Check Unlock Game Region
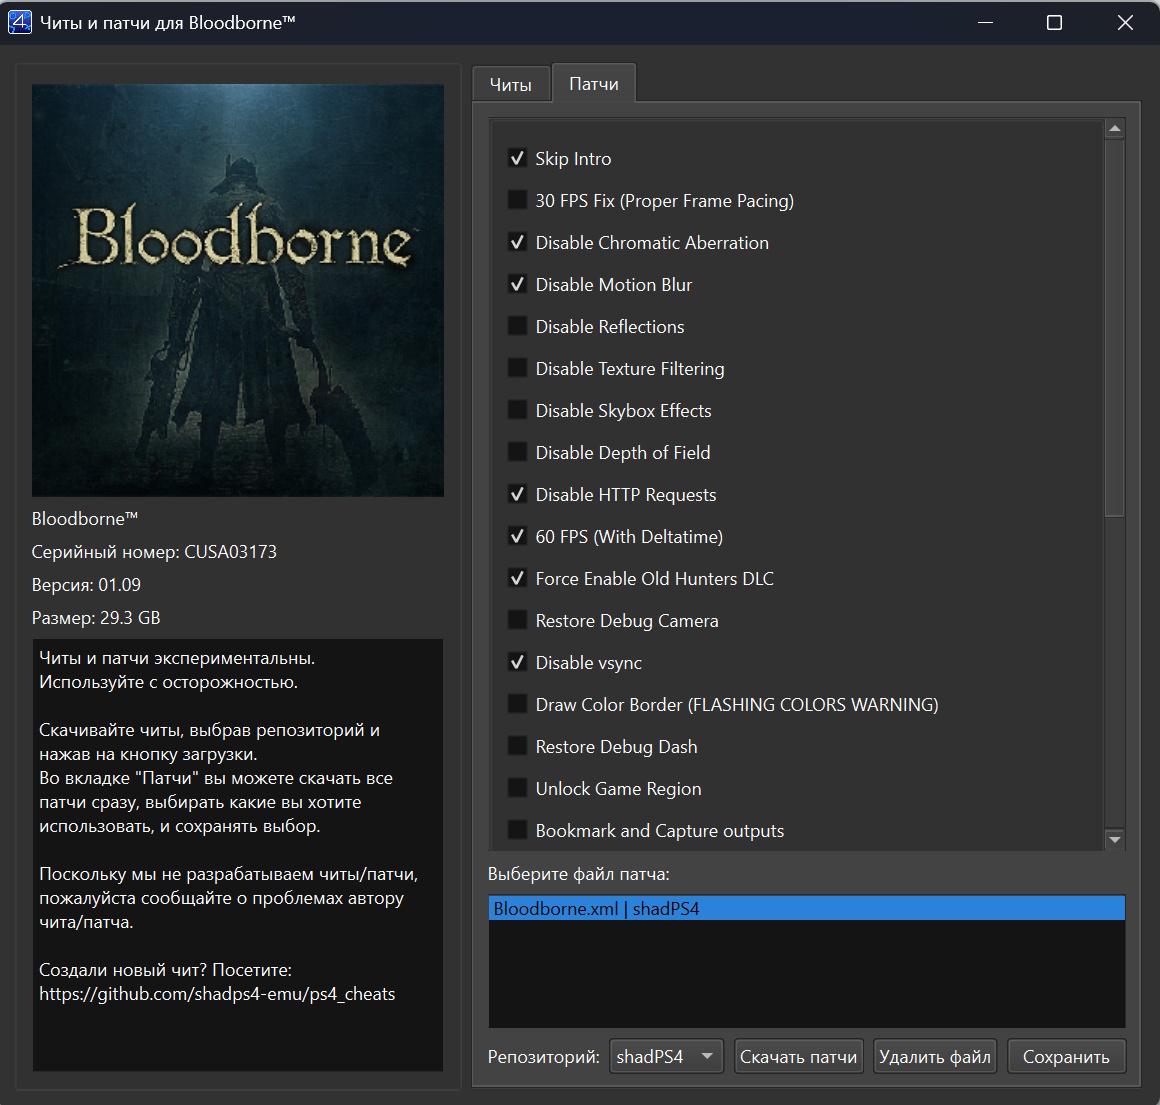The height and width of the screenshot is (1105, 1160). point(517,788)
